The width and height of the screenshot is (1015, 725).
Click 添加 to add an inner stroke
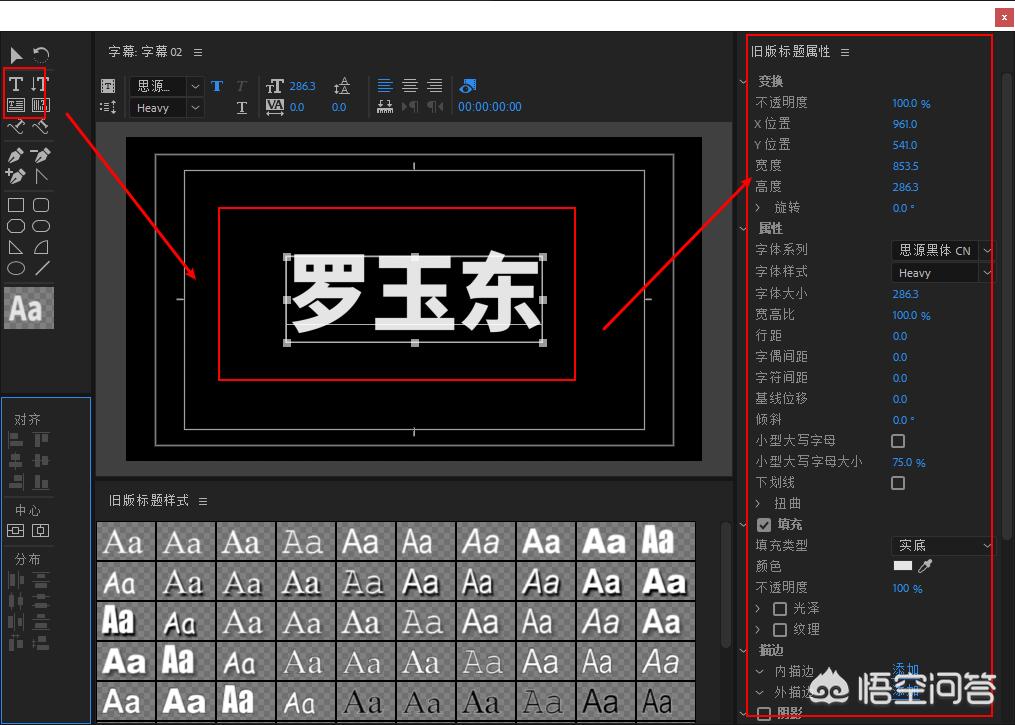903,670
